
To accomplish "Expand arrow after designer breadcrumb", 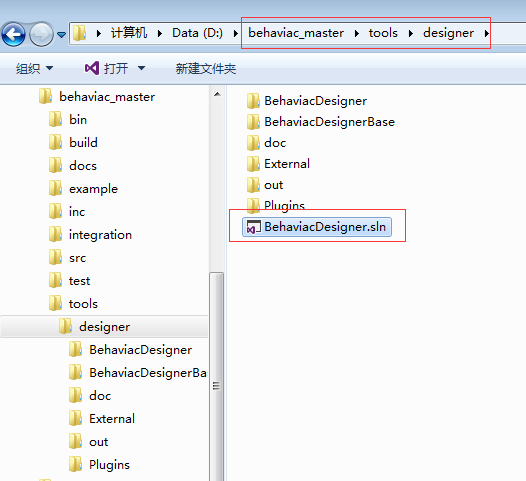I will (x=486, y=33).
